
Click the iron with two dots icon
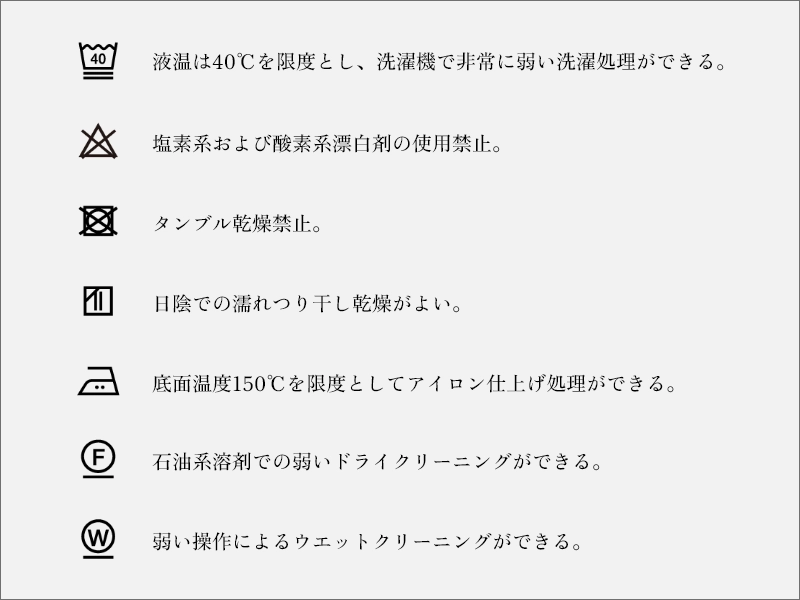[98, 381]
